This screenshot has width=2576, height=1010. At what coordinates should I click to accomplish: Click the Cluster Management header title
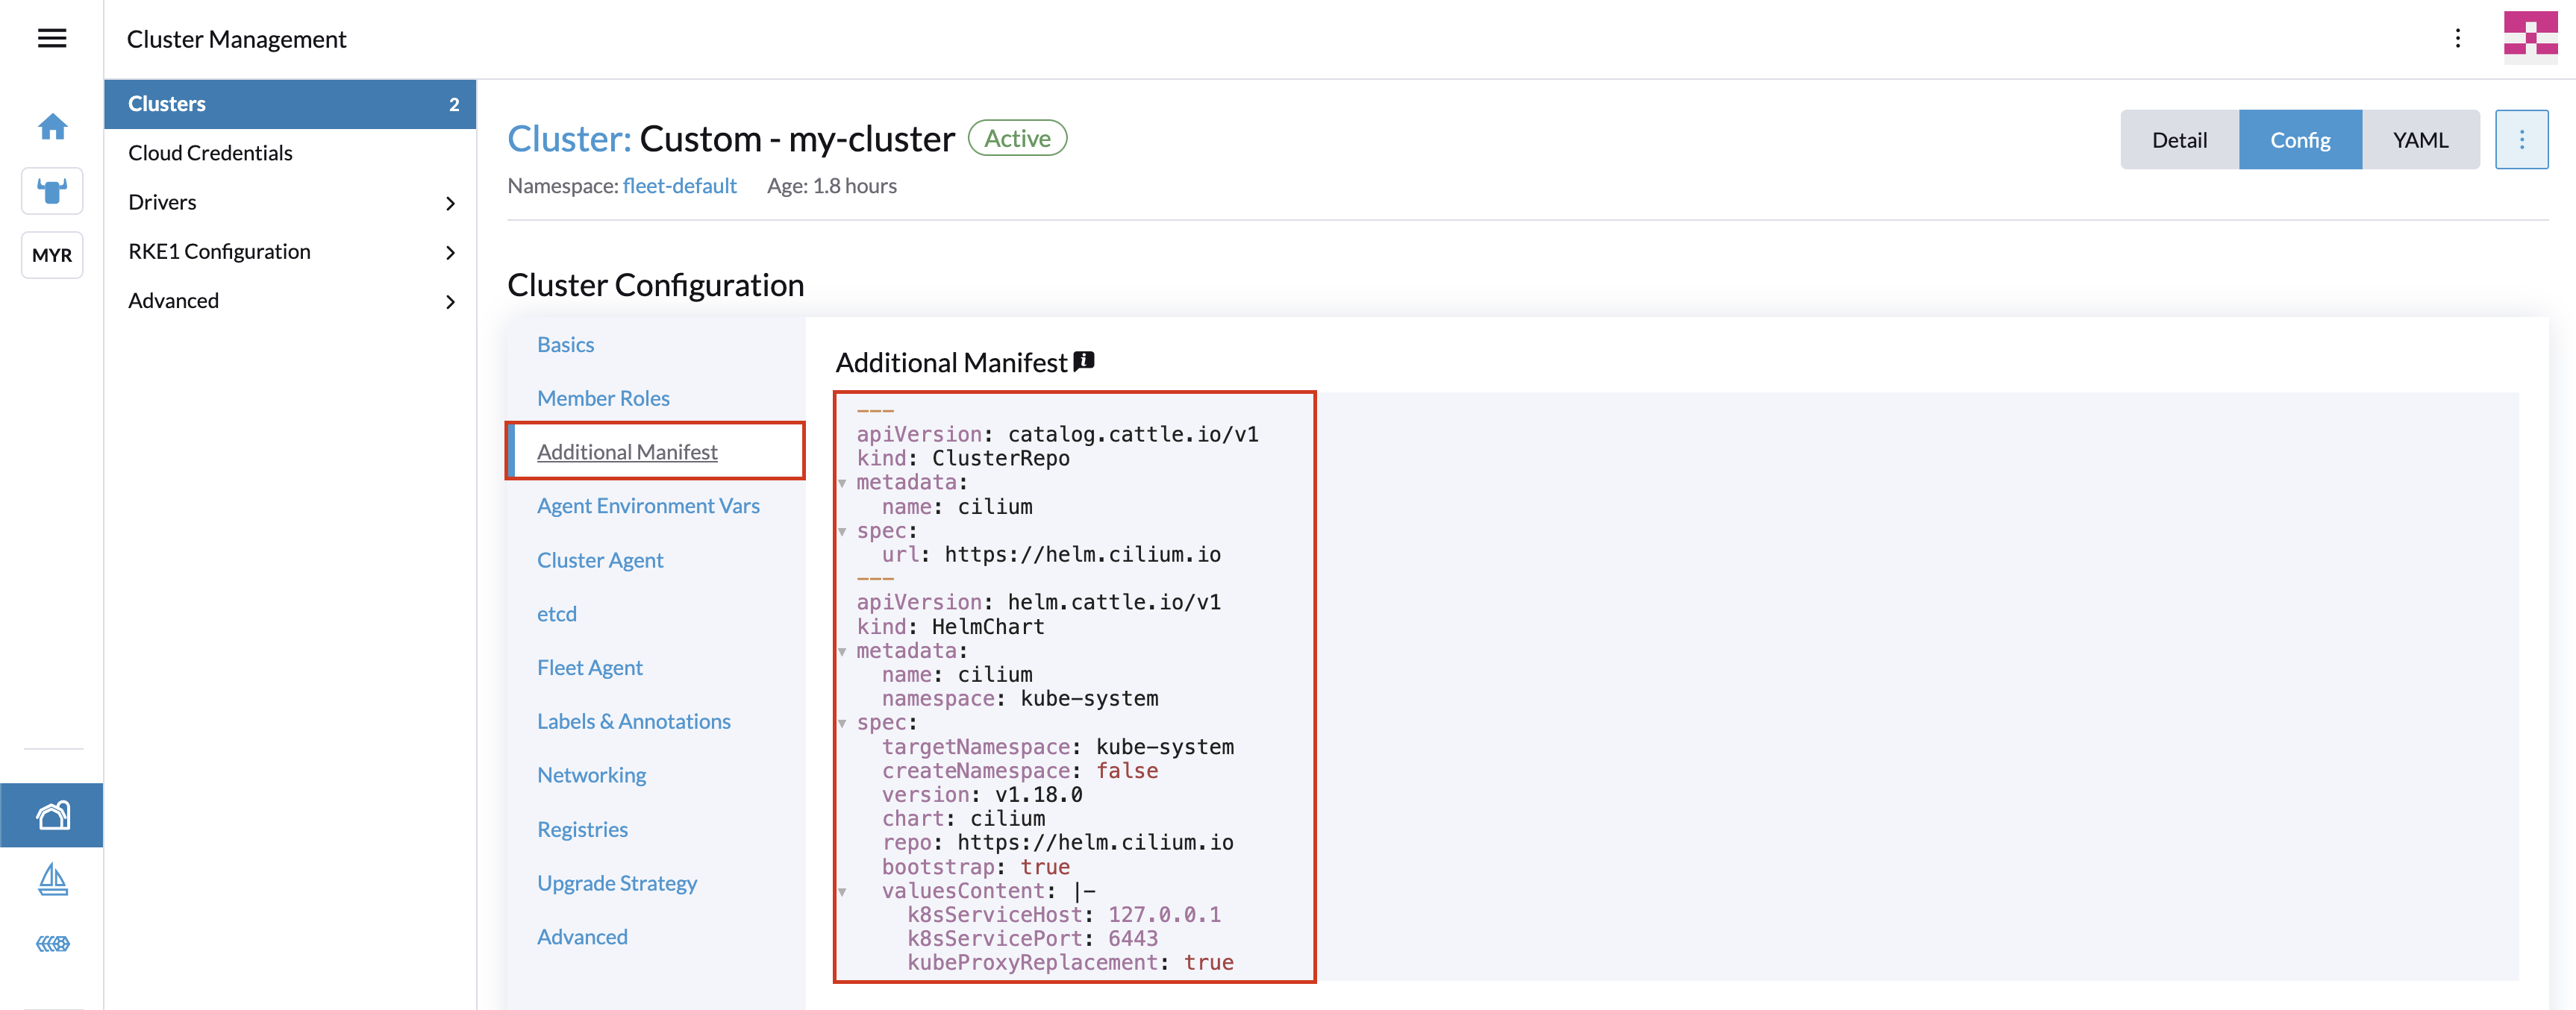pos(236,39)
